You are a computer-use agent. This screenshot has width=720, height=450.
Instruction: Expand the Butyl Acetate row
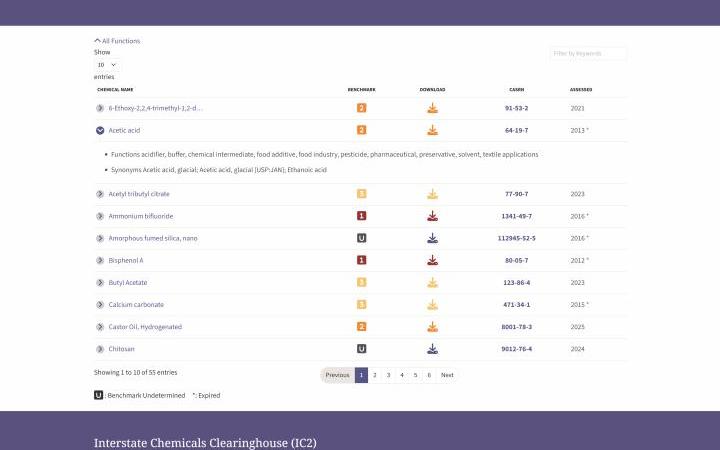pos(100,282)
